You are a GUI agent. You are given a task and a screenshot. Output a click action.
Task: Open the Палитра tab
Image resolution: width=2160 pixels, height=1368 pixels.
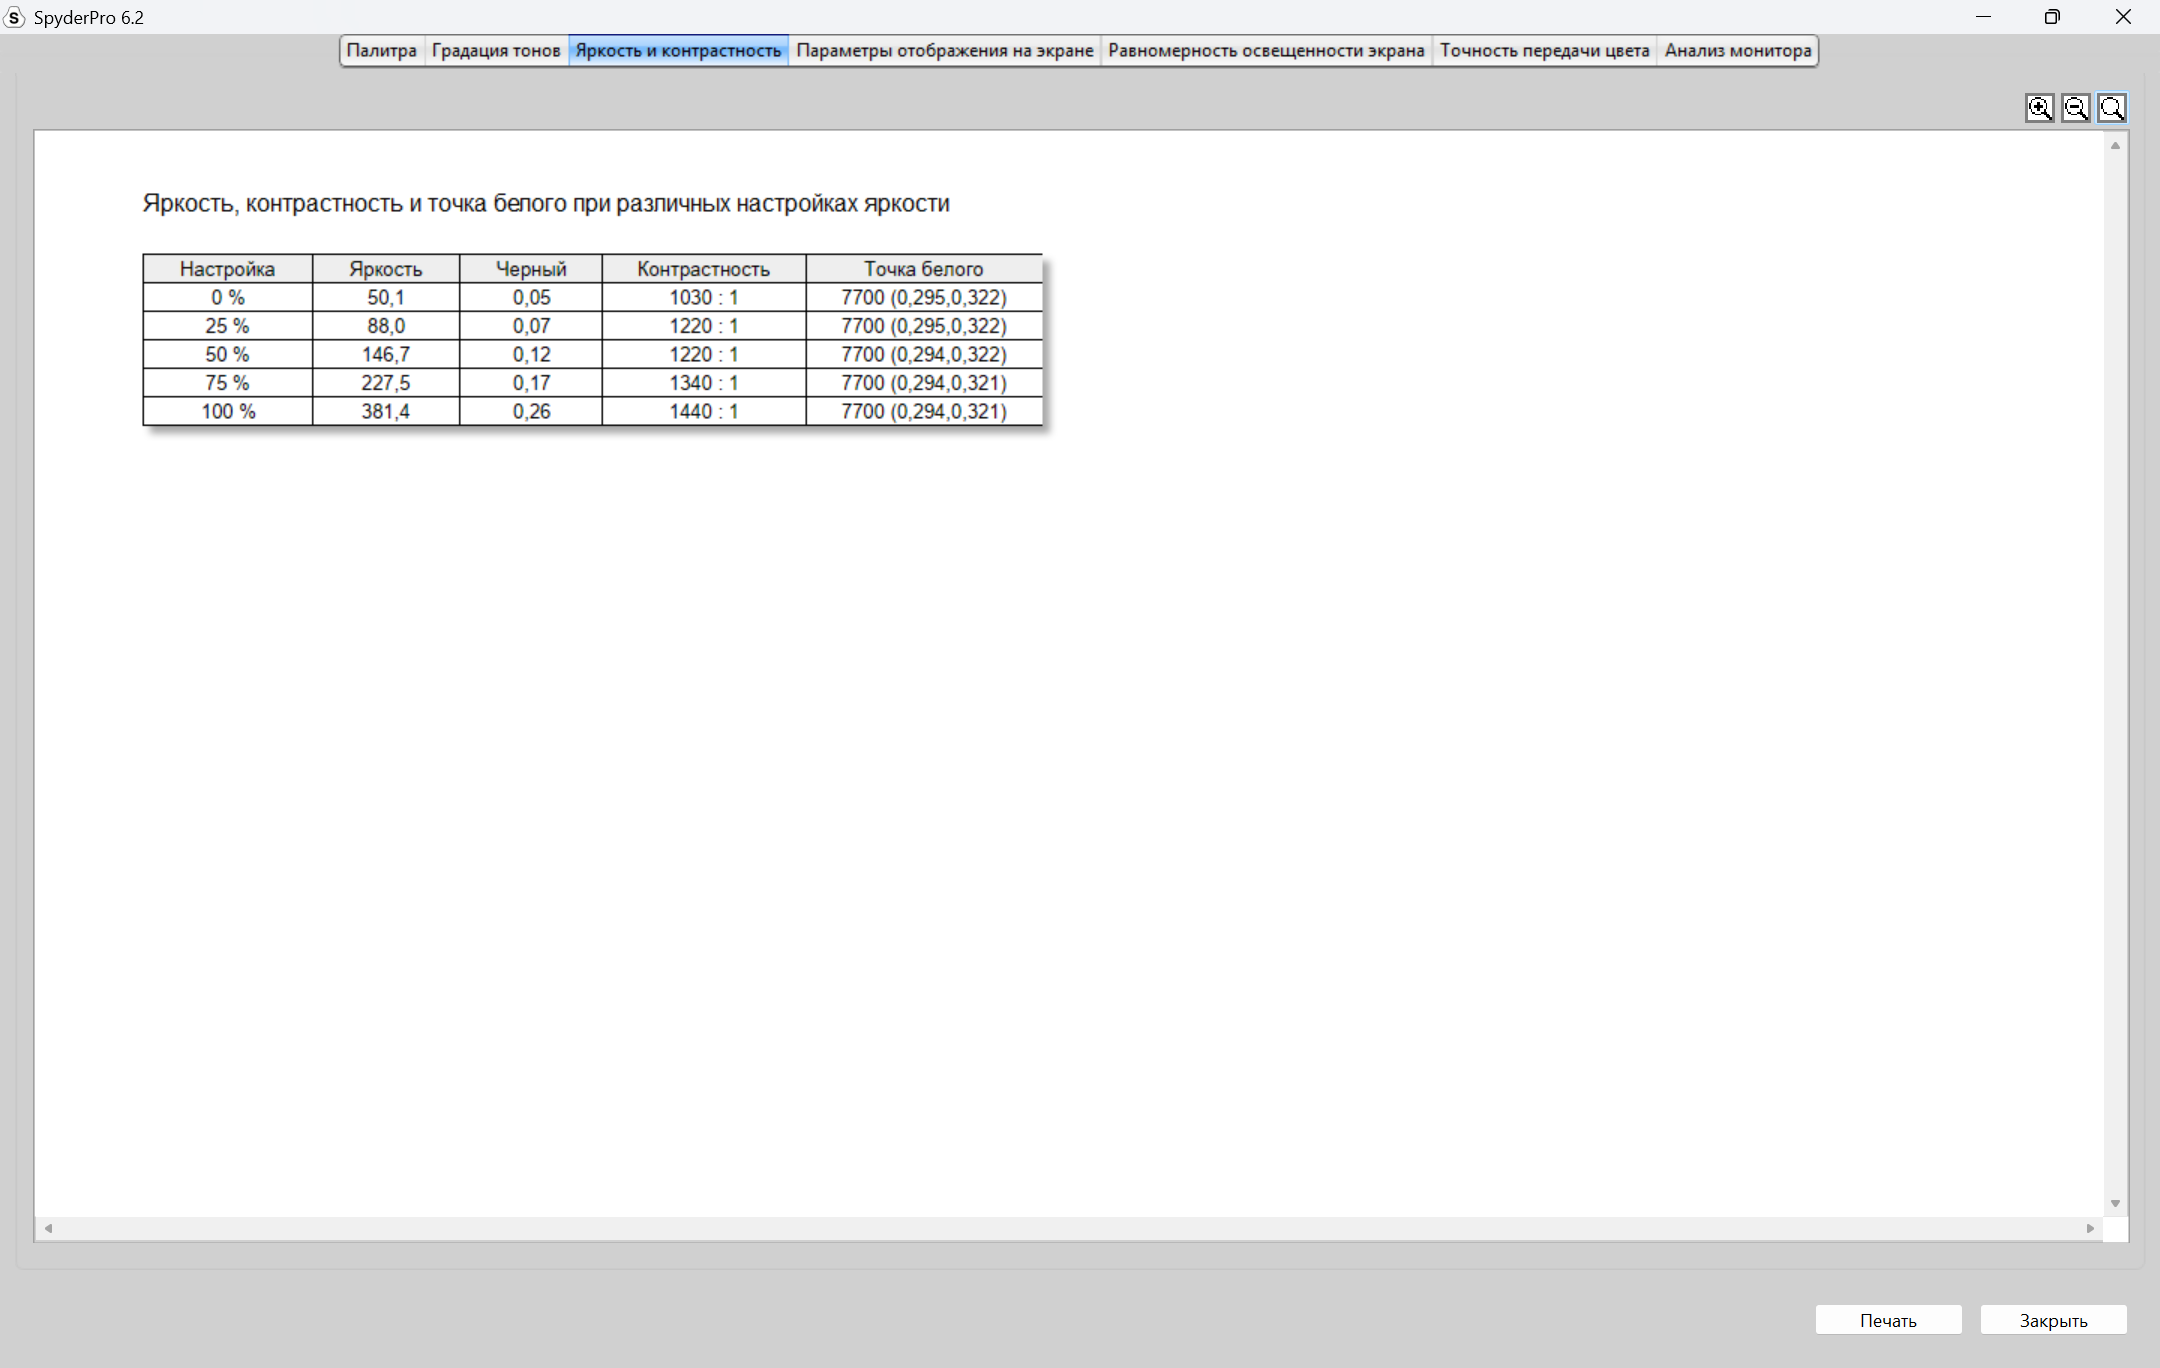pyautogui.click(x=381, y=51)
